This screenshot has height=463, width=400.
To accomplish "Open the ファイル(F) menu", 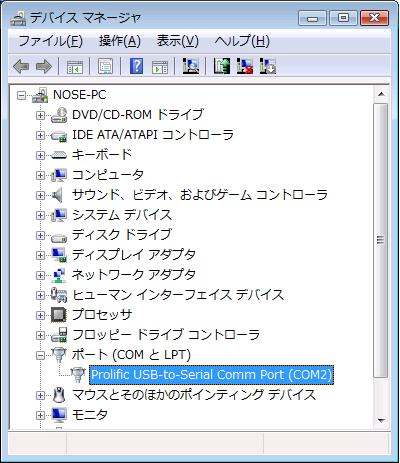I will click(50, 41).
